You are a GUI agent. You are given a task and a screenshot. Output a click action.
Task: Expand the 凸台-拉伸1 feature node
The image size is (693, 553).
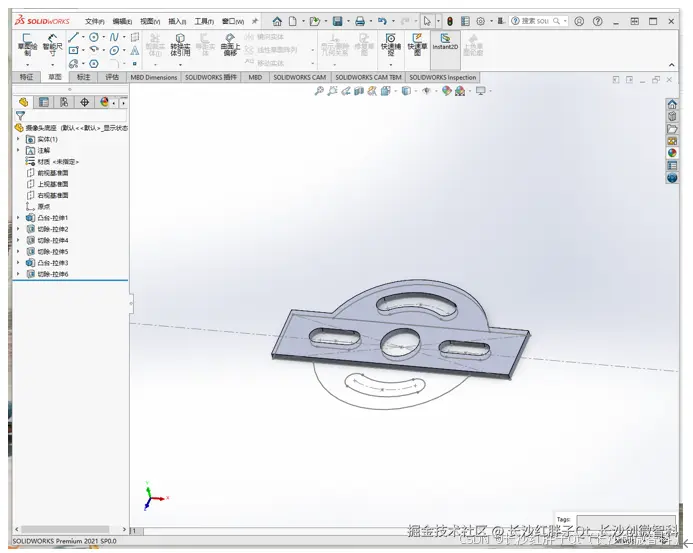point(18,218)
